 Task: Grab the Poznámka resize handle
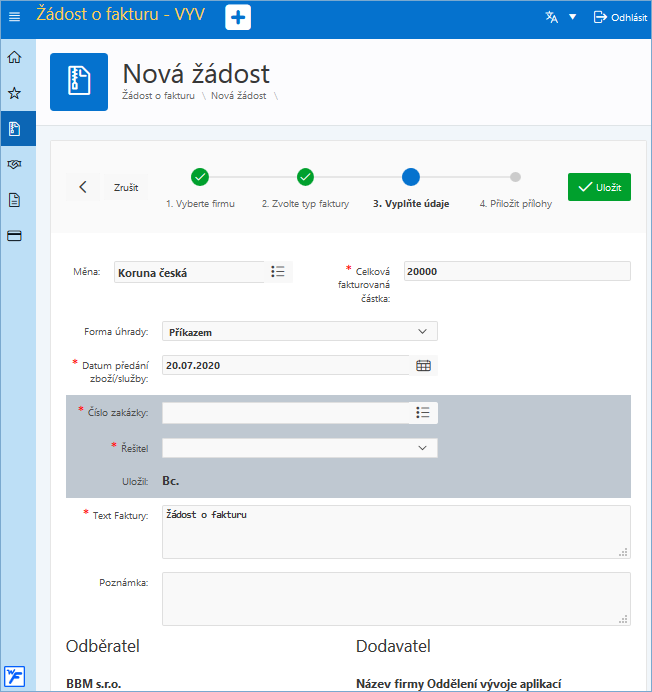623,620
